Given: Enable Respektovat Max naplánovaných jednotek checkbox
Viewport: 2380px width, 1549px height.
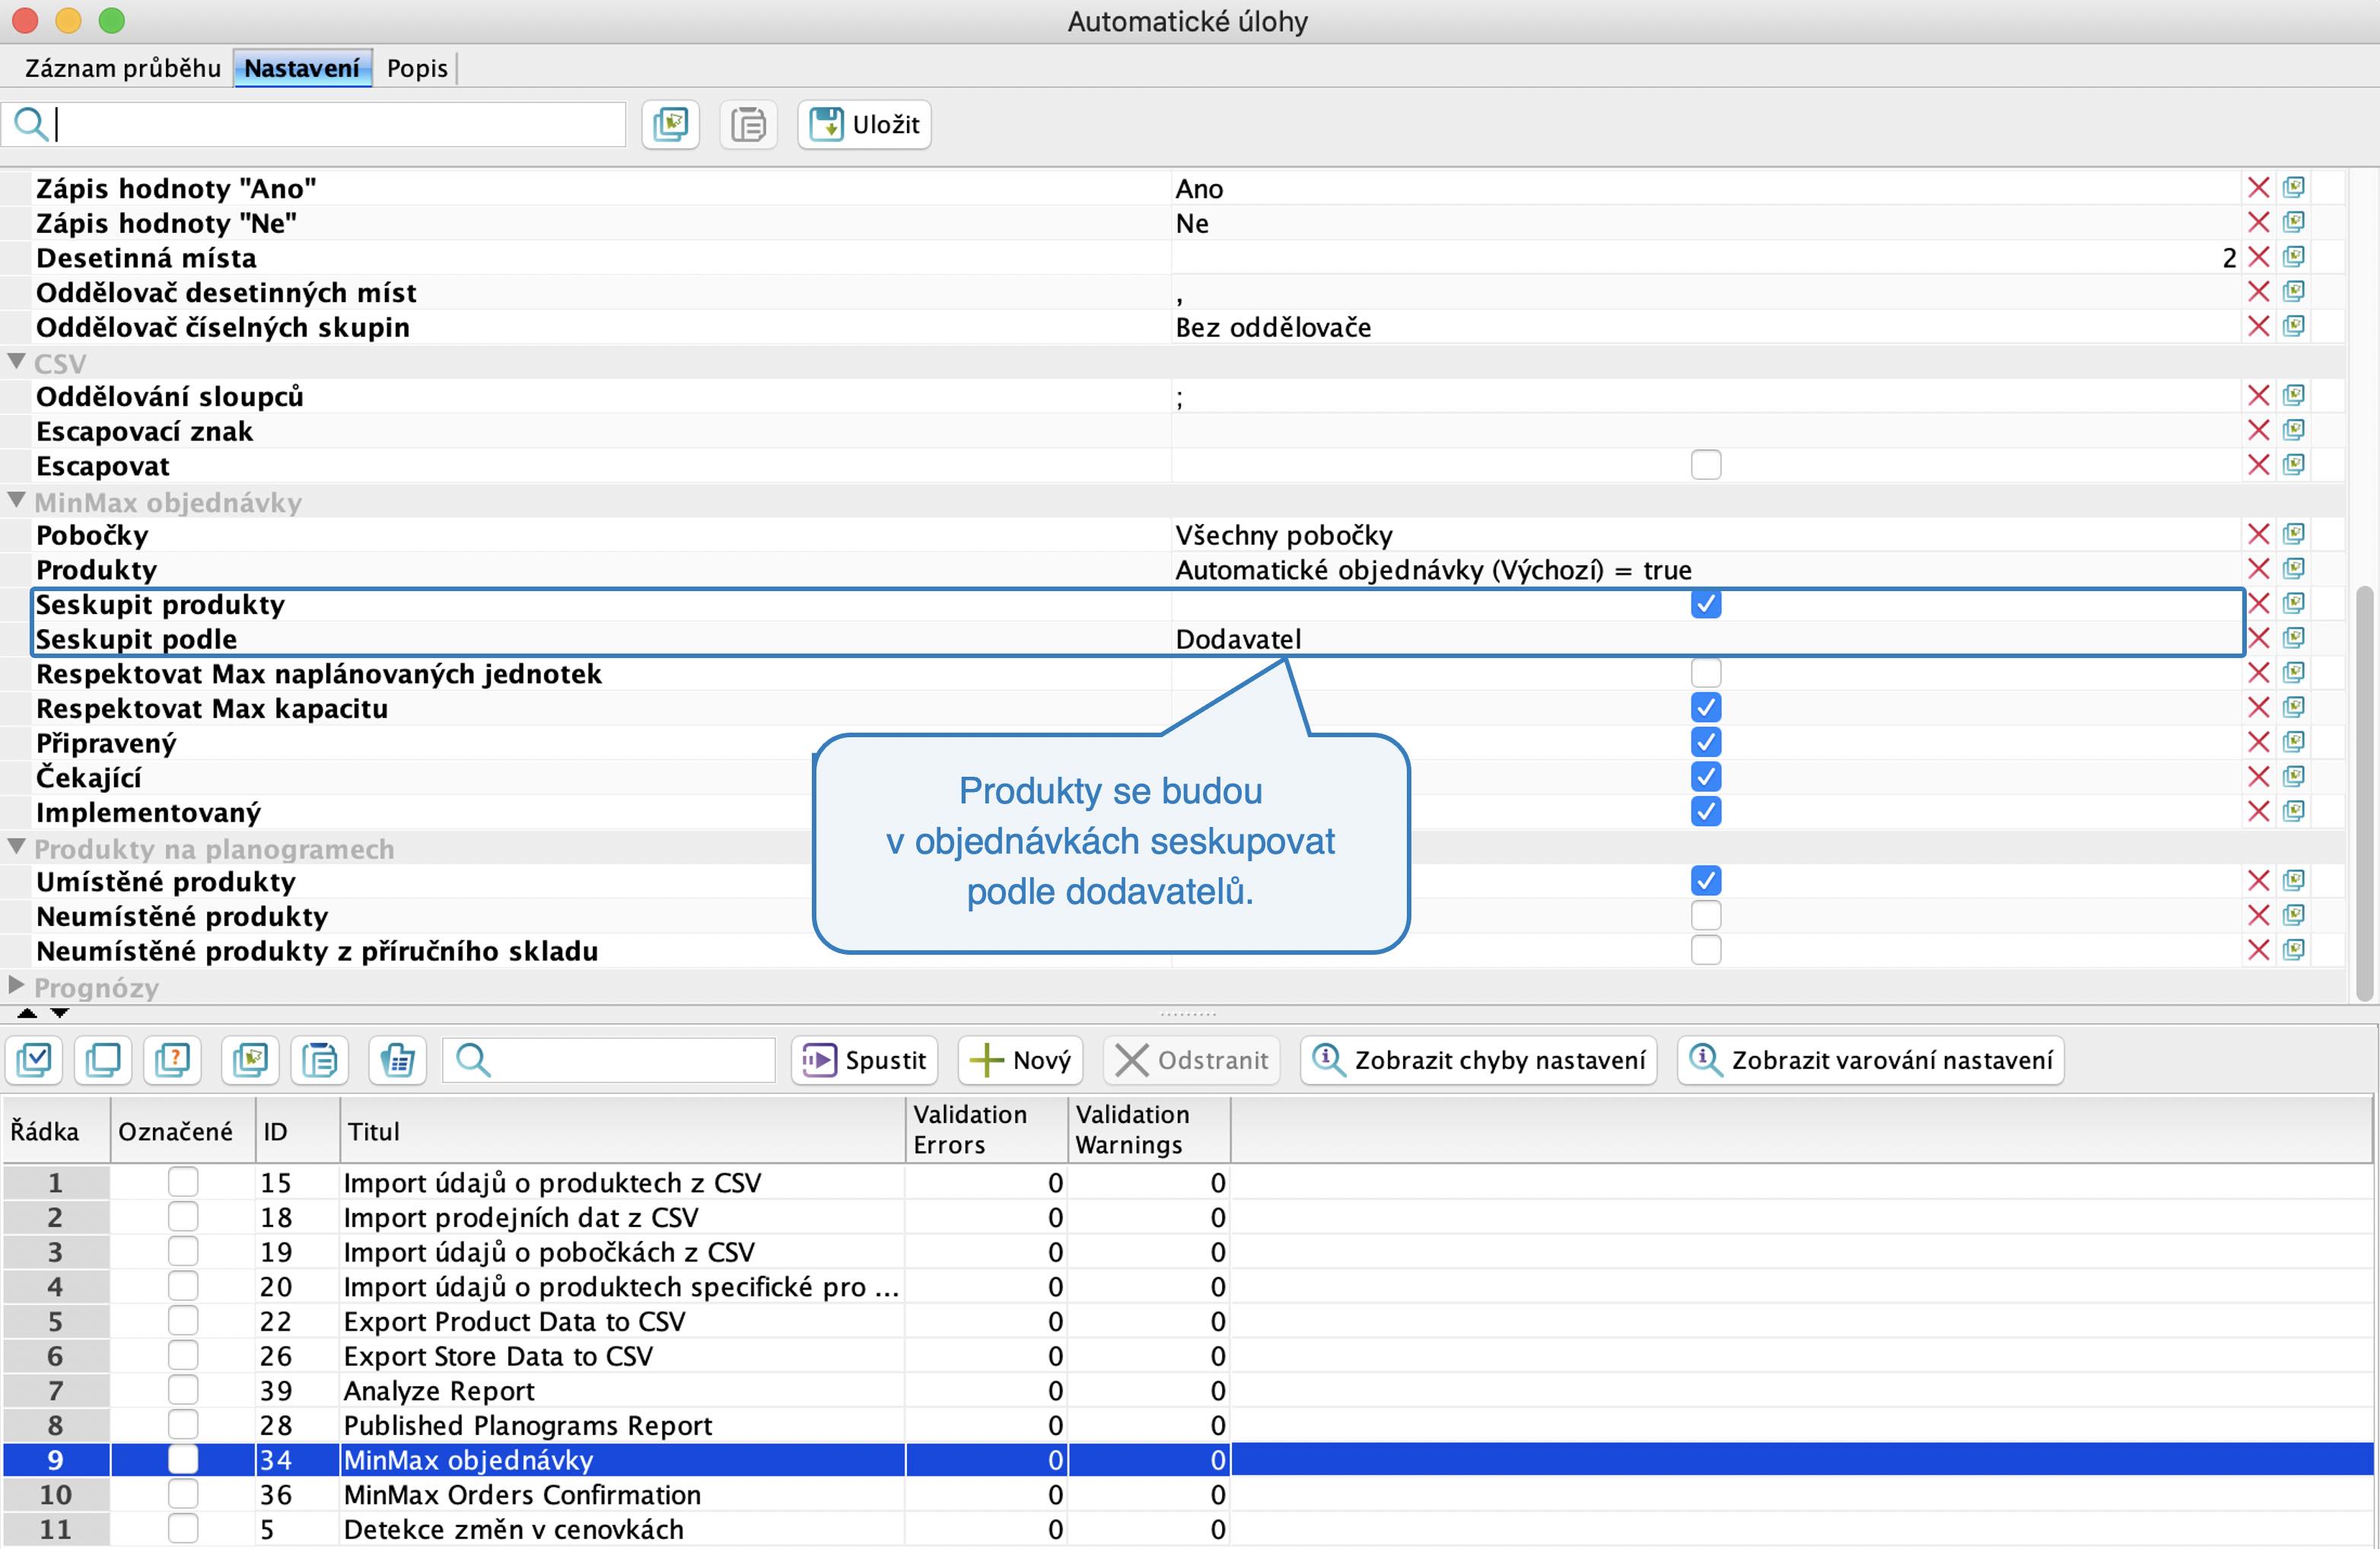Looking at the screenshot, I should (x=1706, y=673).
